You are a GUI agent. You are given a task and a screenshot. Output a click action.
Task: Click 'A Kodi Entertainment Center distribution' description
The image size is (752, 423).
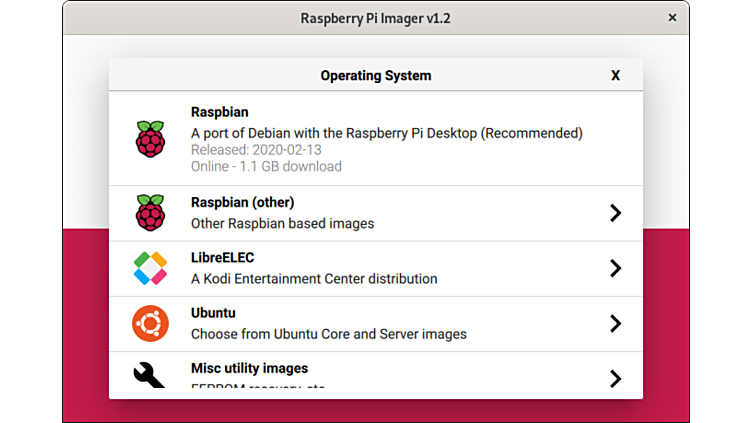(314, 278)
